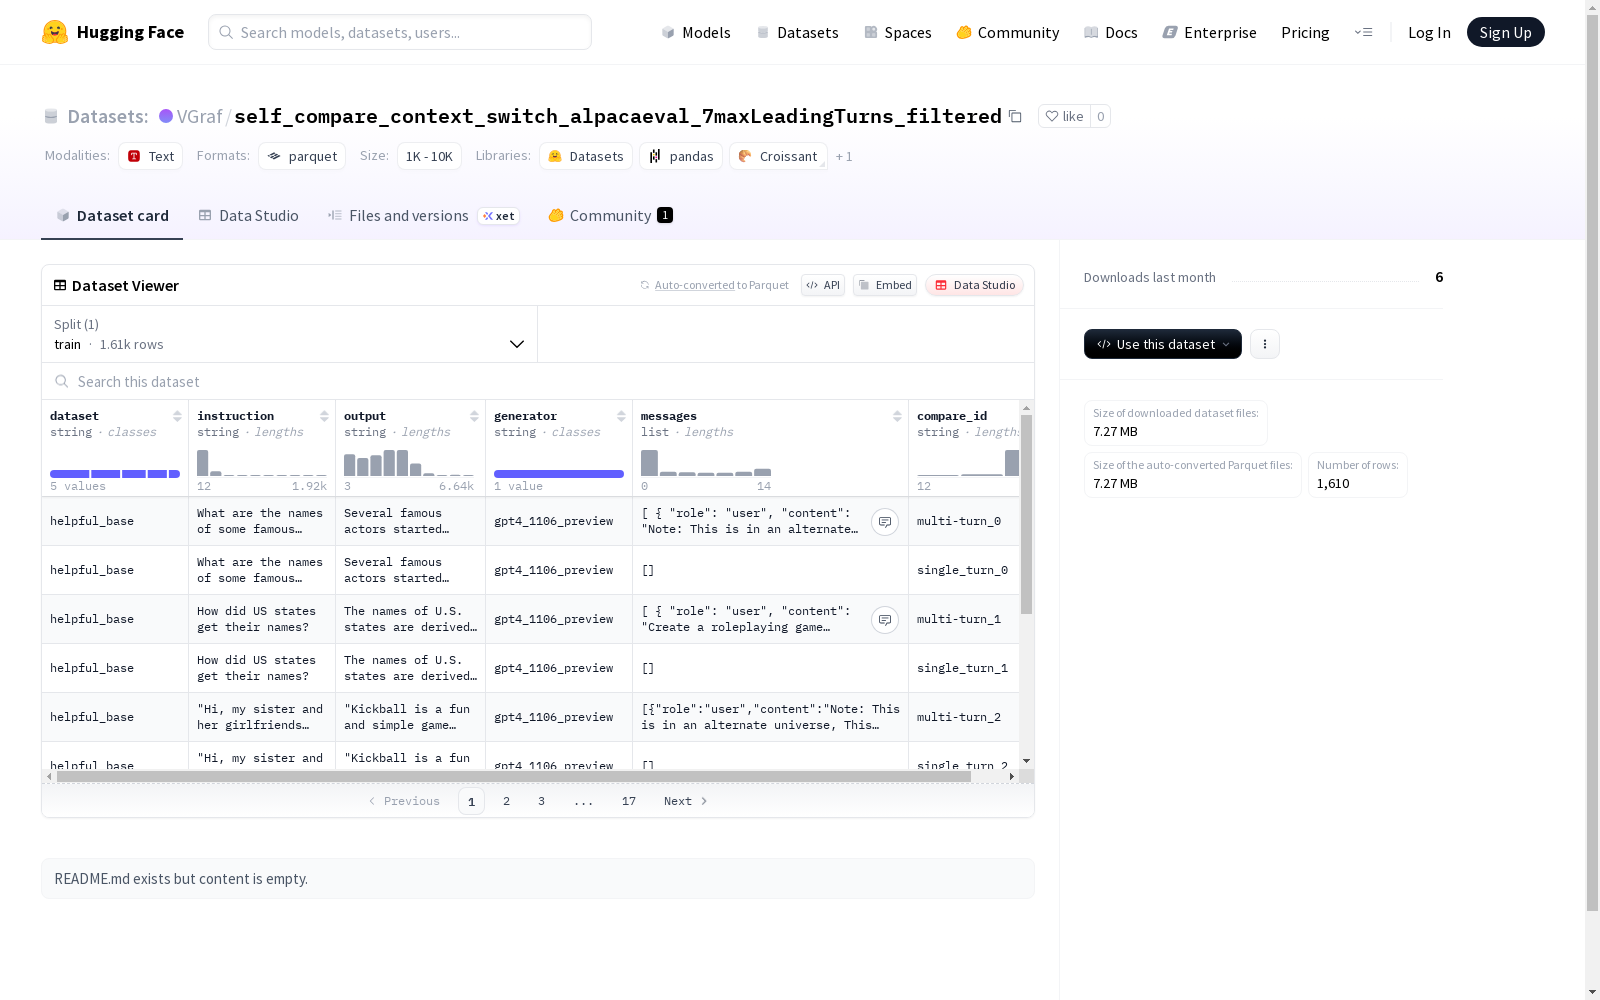Click the output lengths histogram
The height and width of the screenshot is (1000, 1600).
410,463
